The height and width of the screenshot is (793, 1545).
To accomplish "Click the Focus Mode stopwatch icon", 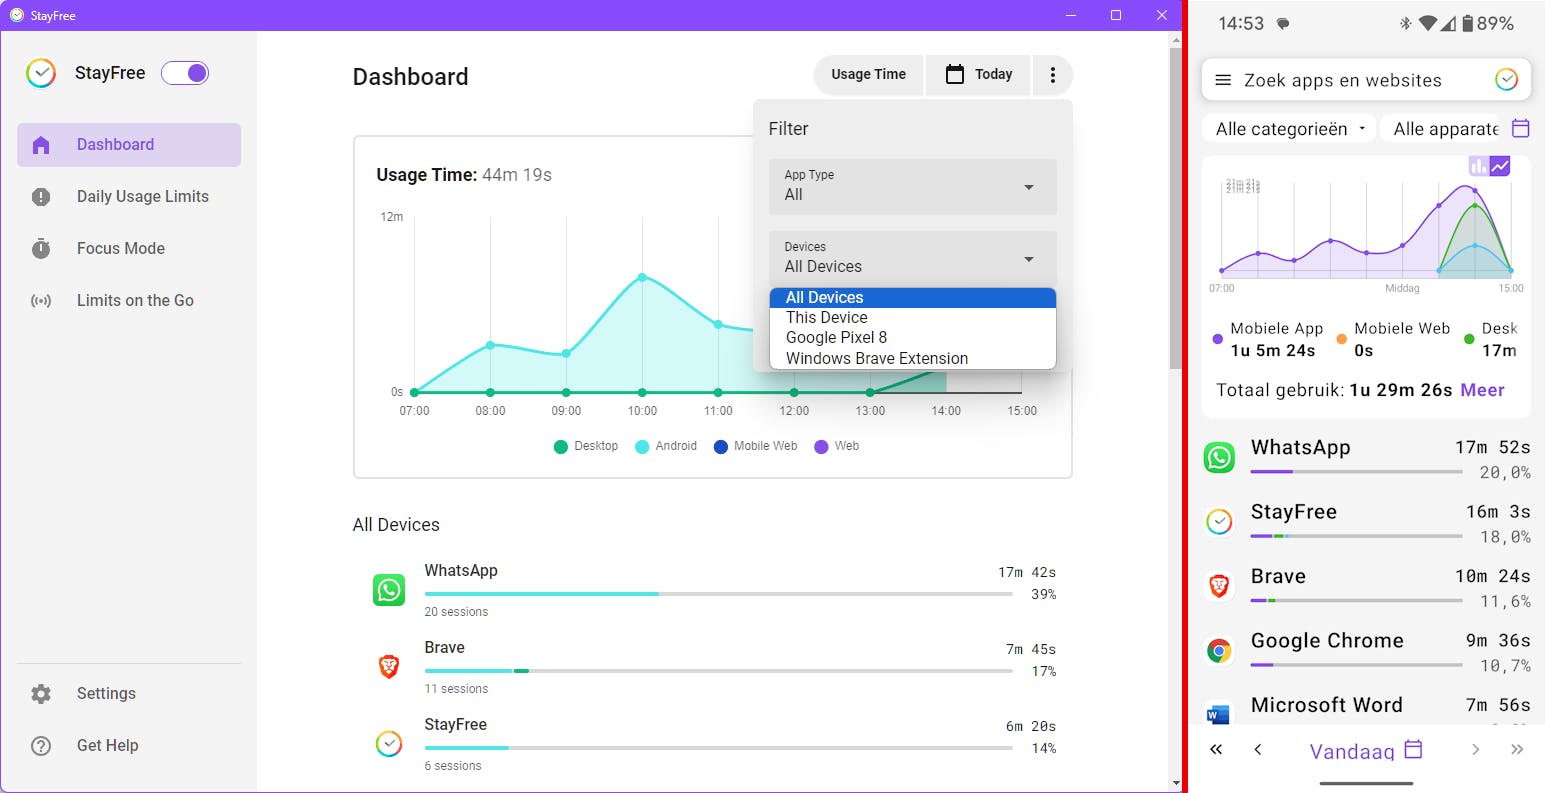I will tap(41, 248).
